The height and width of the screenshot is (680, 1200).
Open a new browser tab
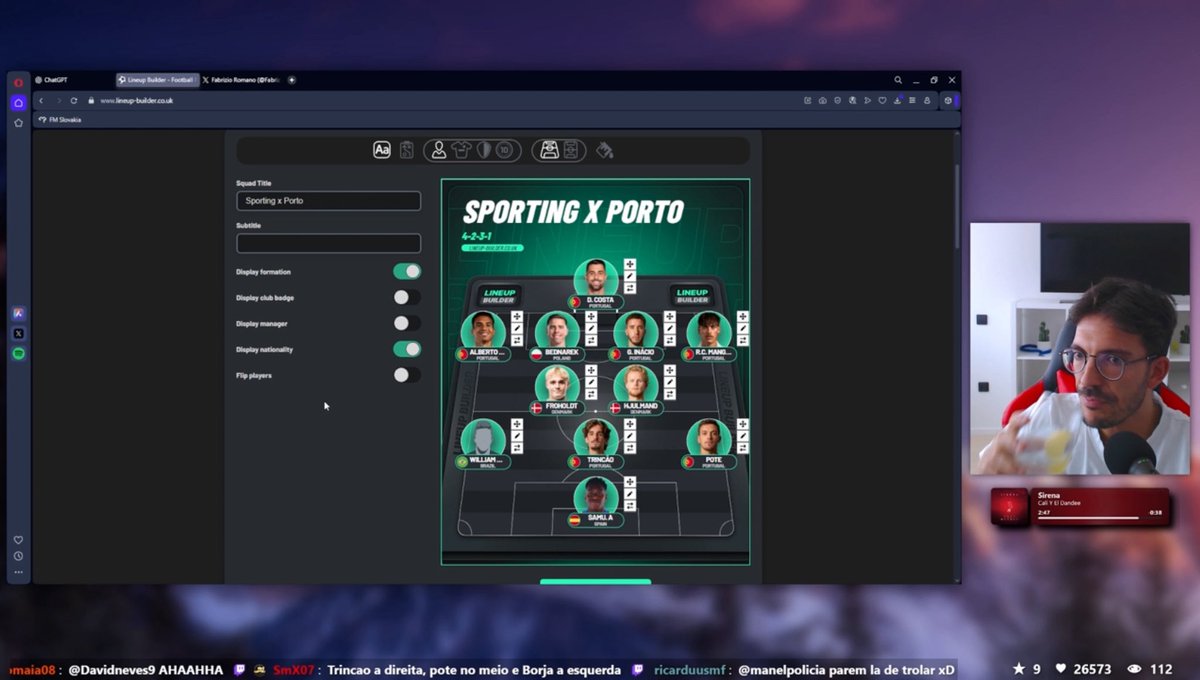pos(292,80)
